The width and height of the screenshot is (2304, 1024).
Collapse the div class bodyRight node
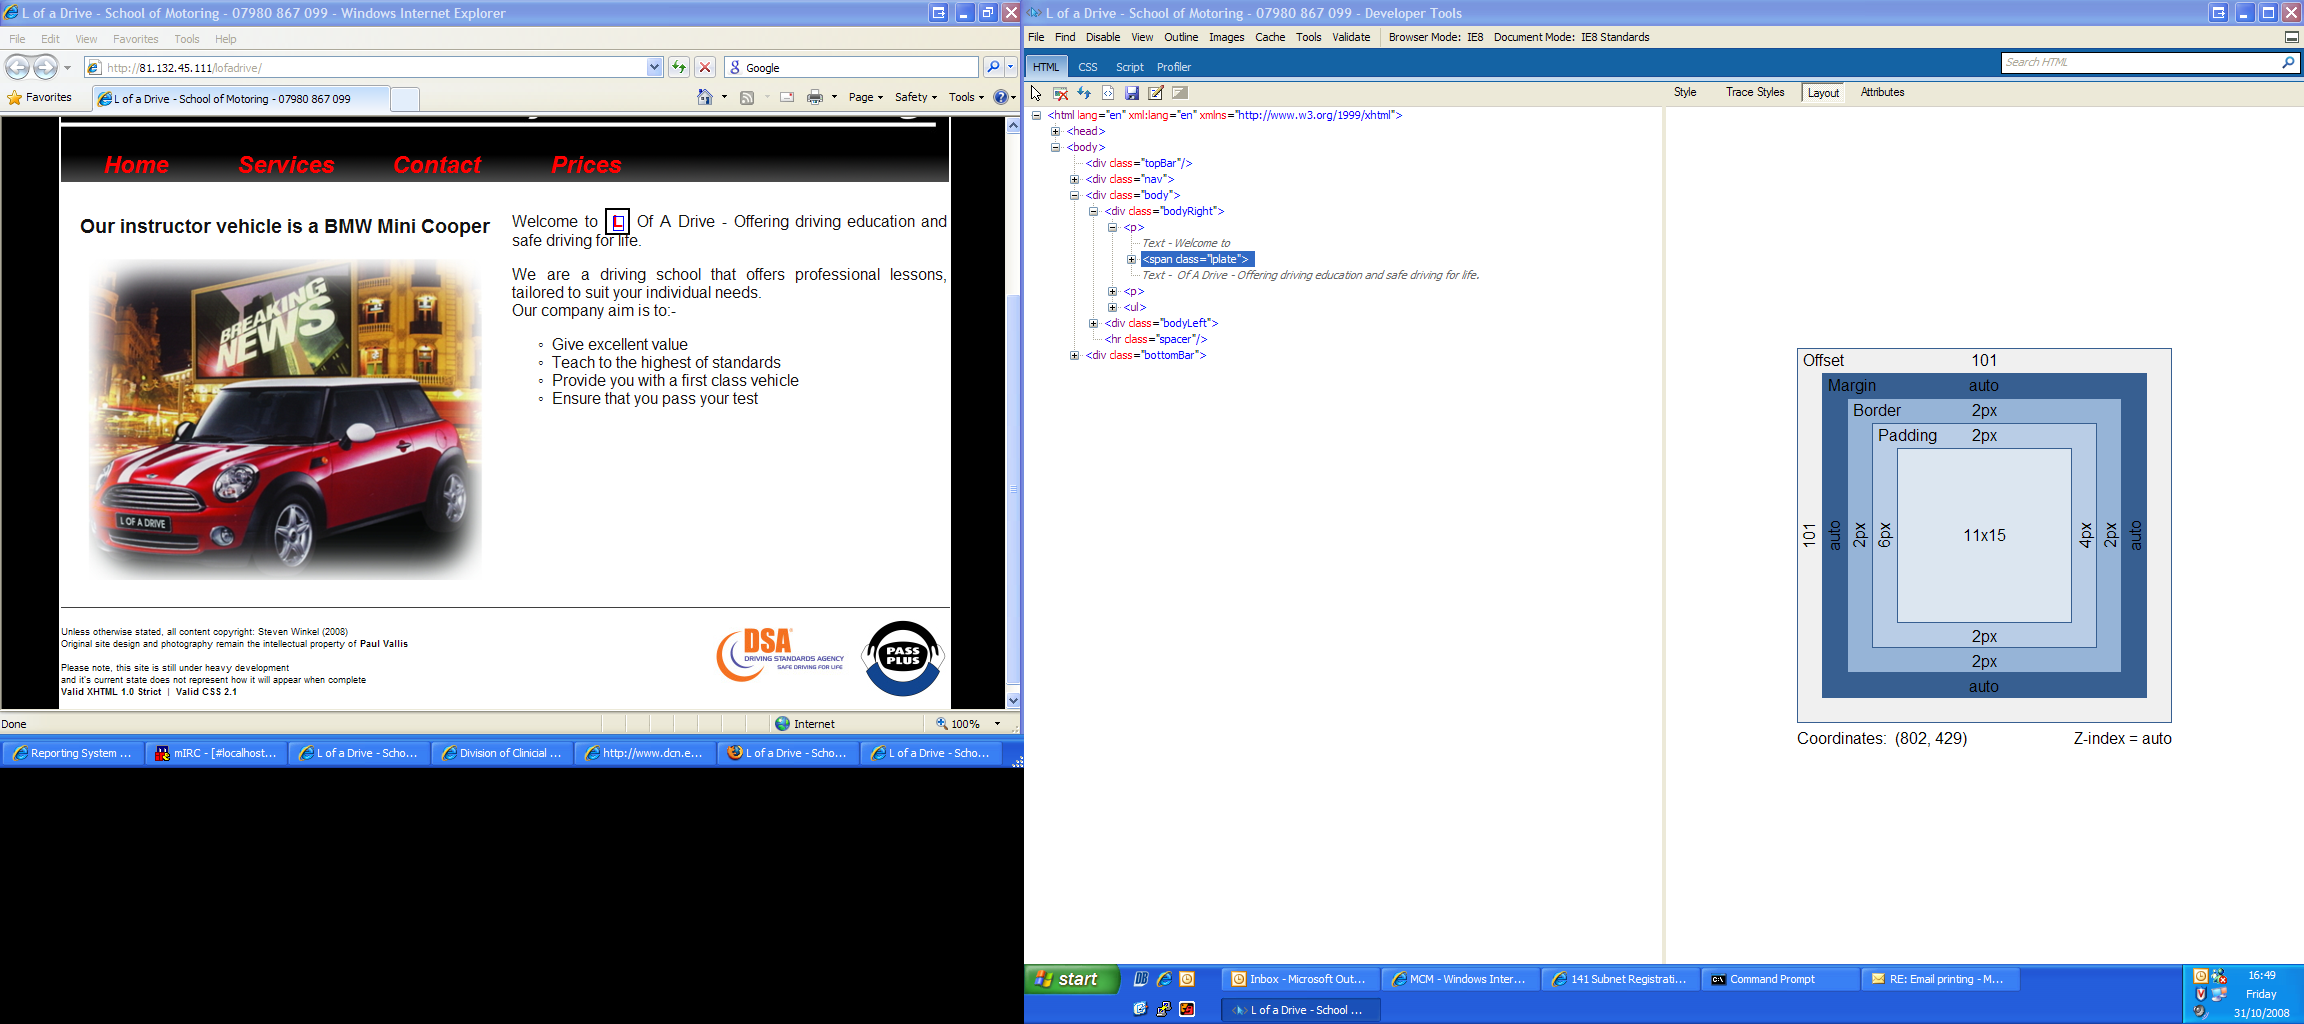[x=1094, y=211]
